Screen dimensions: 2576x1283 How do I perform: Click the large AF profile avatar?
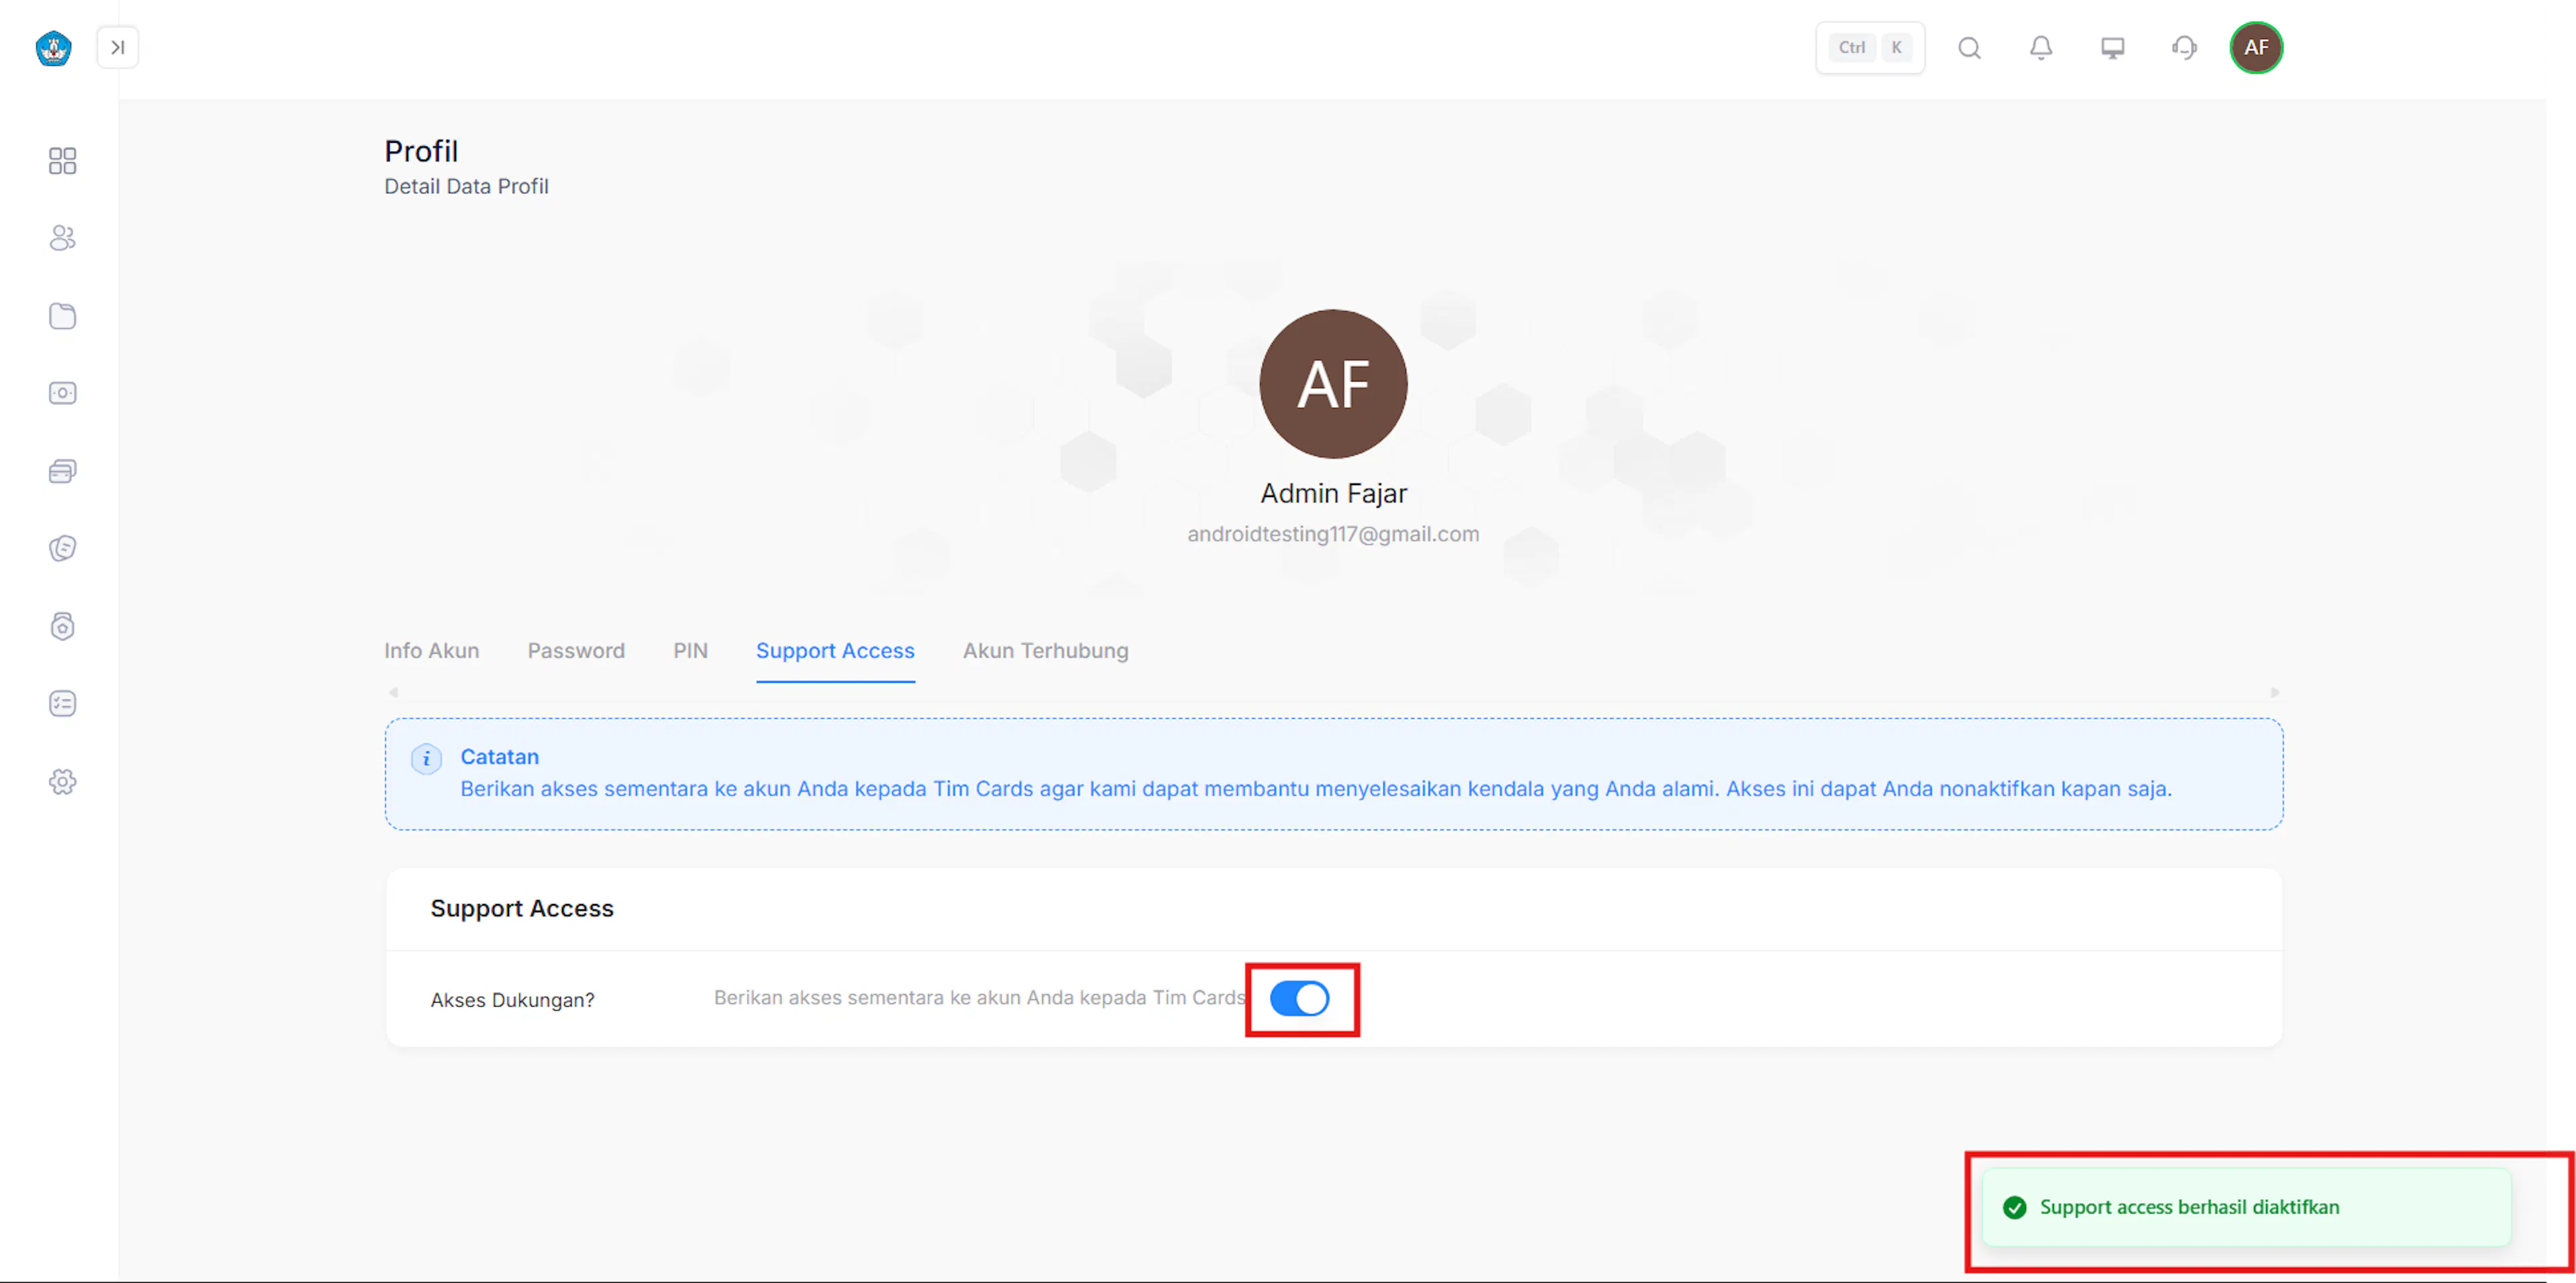tap(1333, 384)
